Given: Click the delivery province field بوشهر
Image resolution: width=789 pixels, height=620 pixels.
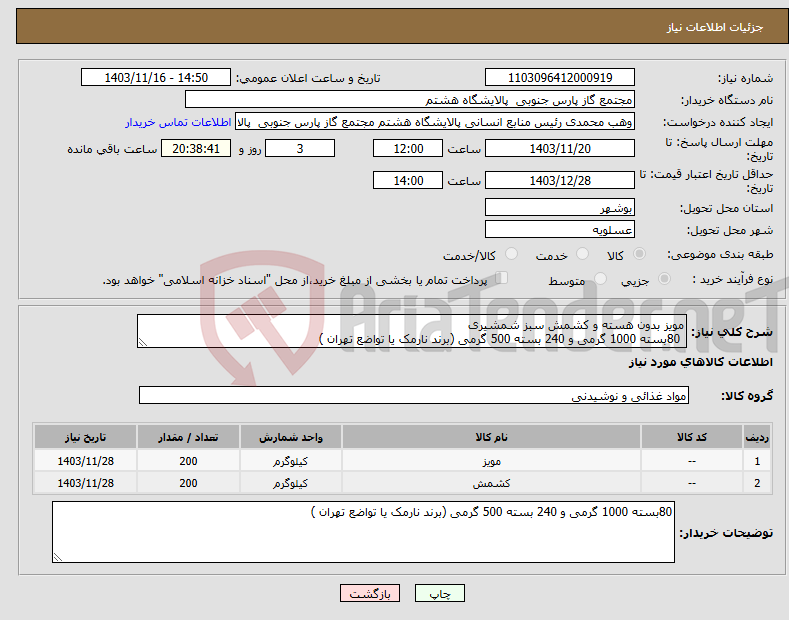Looking at the screenshot, I should click(x=560, y=207).
